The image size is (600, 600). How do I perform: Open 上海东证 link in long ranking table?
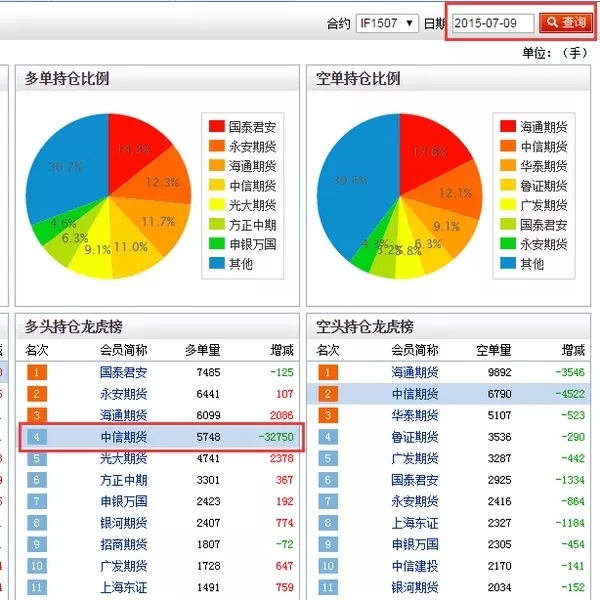click(124, 587)
